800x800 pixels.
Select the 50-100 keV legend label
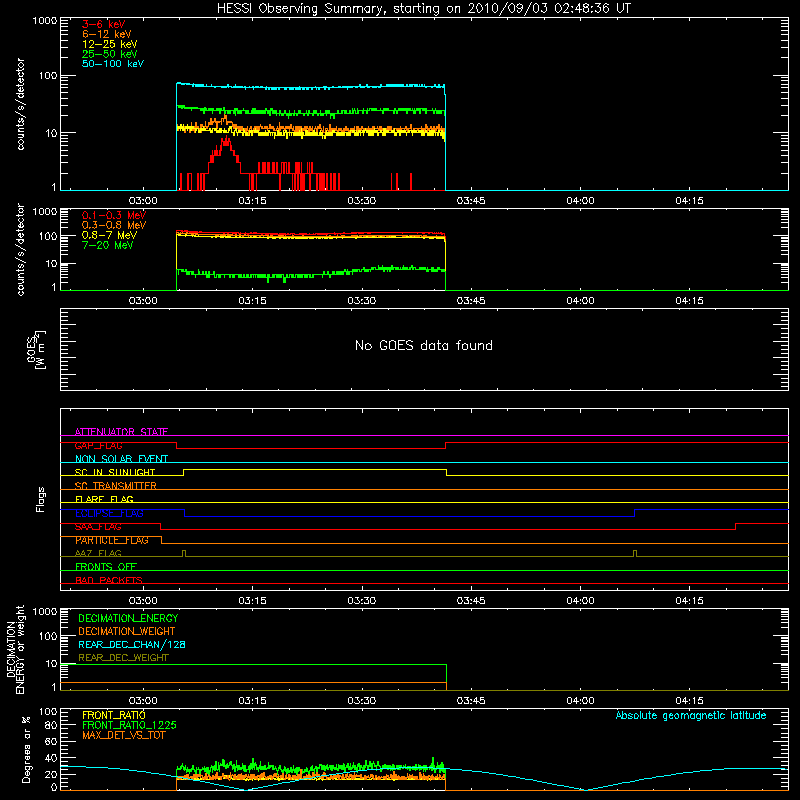113,64
